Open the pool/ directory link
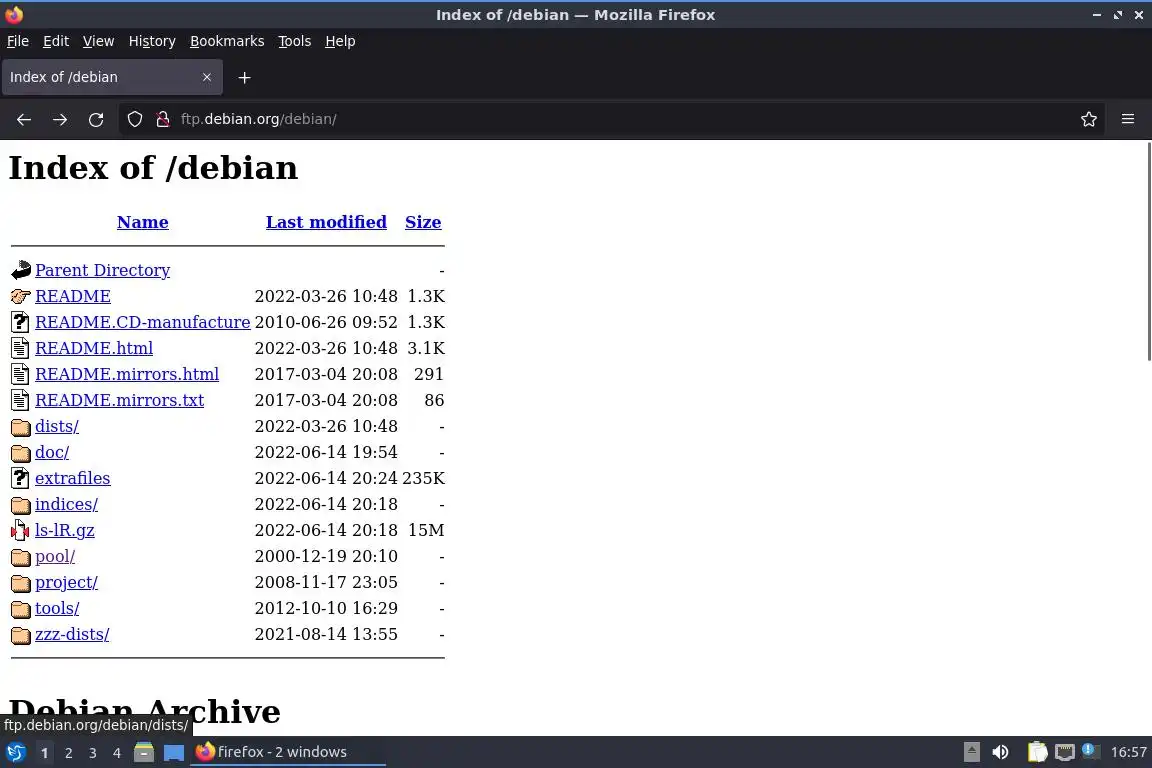1152x768 pixels. pyautogui.click(x=55, y=556)
